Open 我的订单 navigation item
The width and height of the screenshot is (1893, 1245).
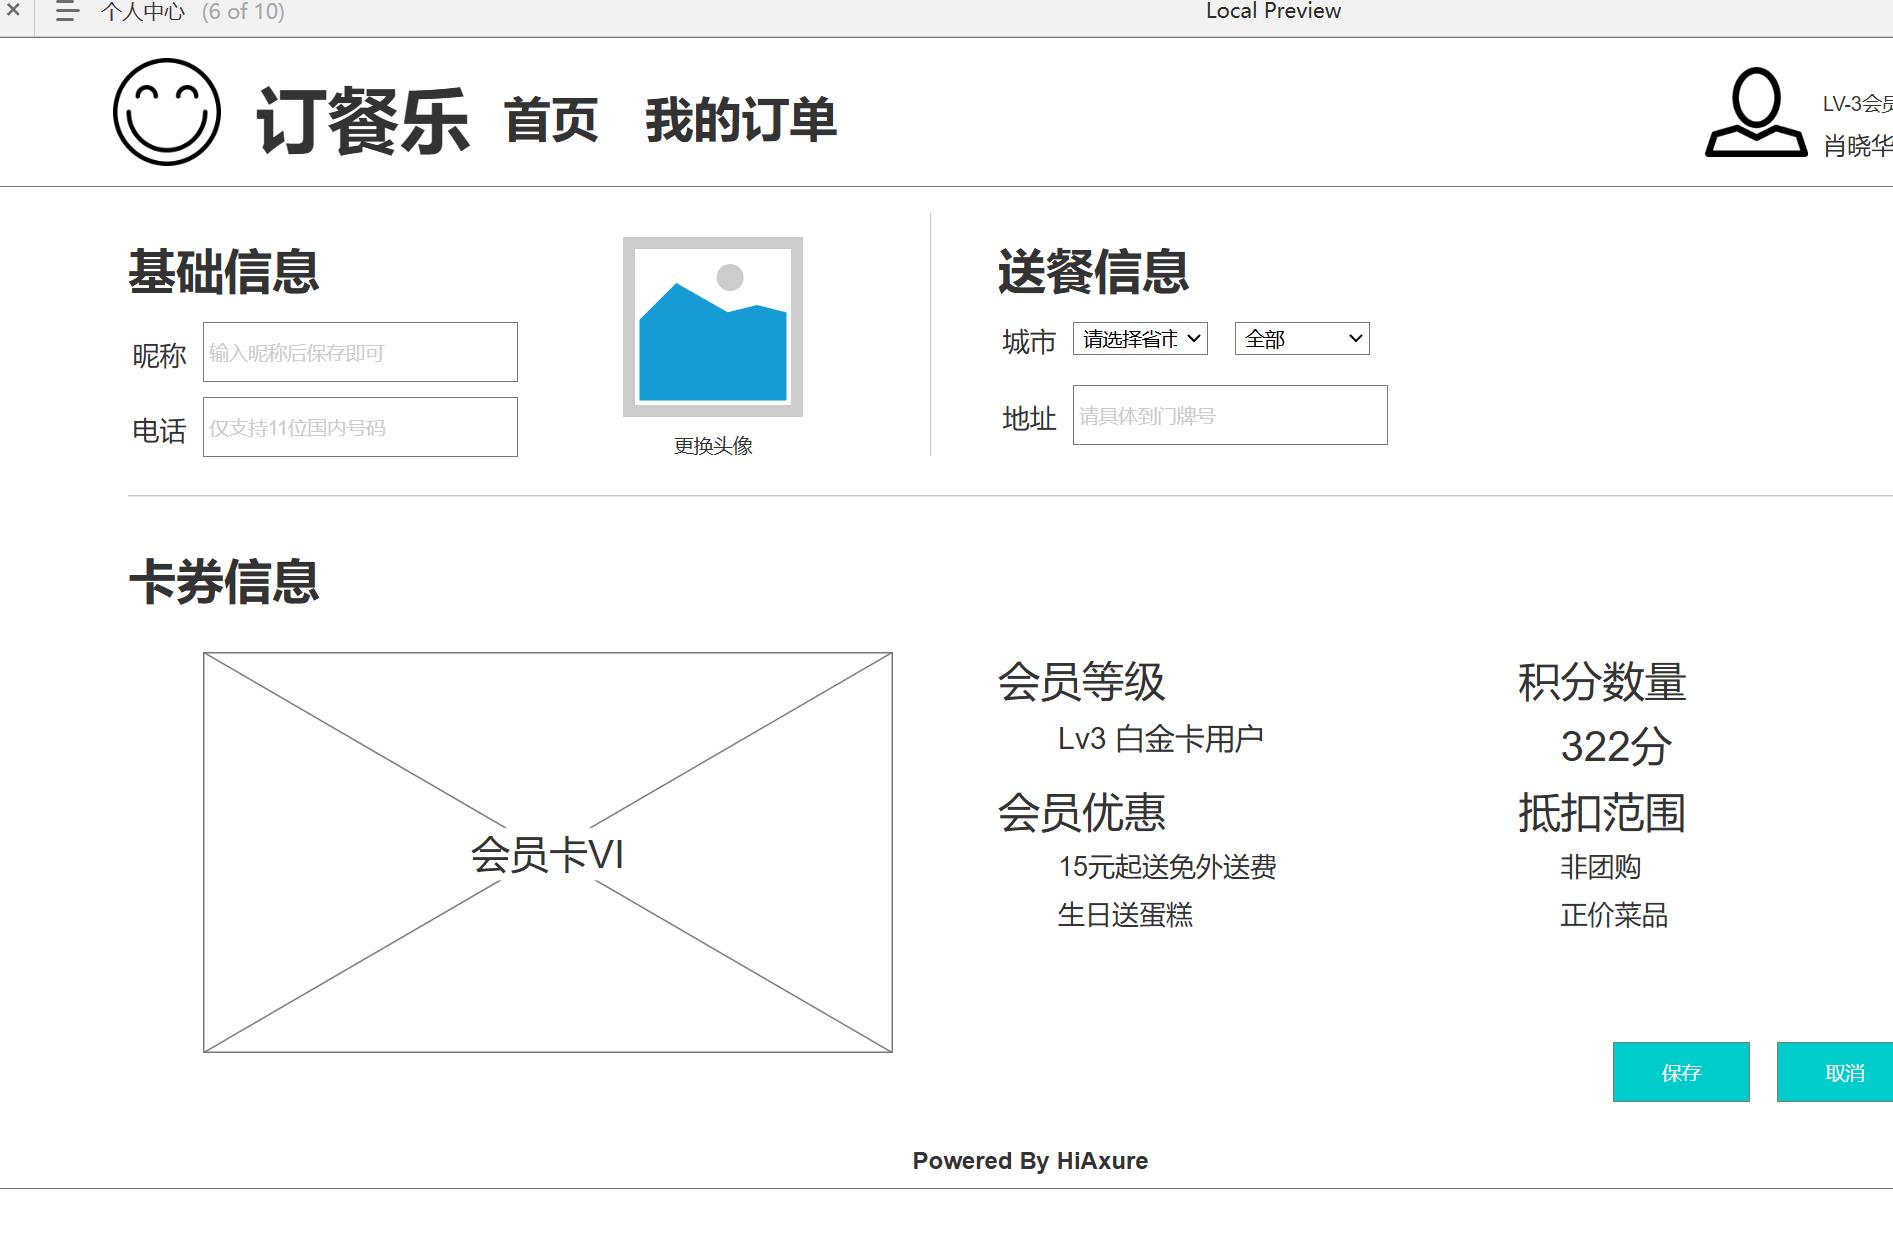pos(741,120)
